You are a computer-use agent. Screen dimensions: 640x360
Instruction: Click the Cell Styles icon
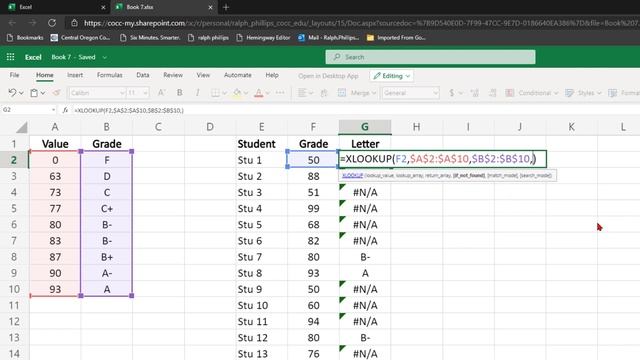[569, 93]
